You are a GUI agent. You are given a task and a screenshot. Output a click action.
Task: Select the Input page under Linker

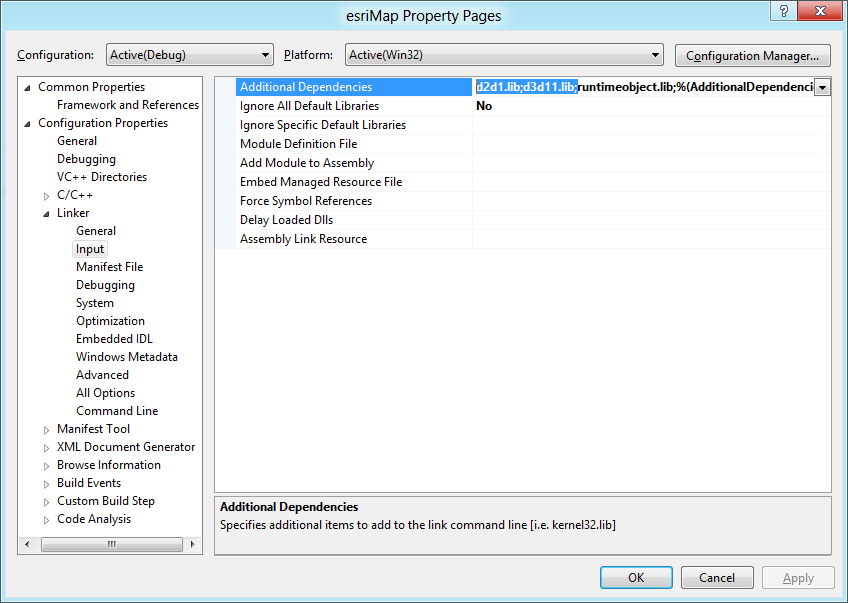90,249
